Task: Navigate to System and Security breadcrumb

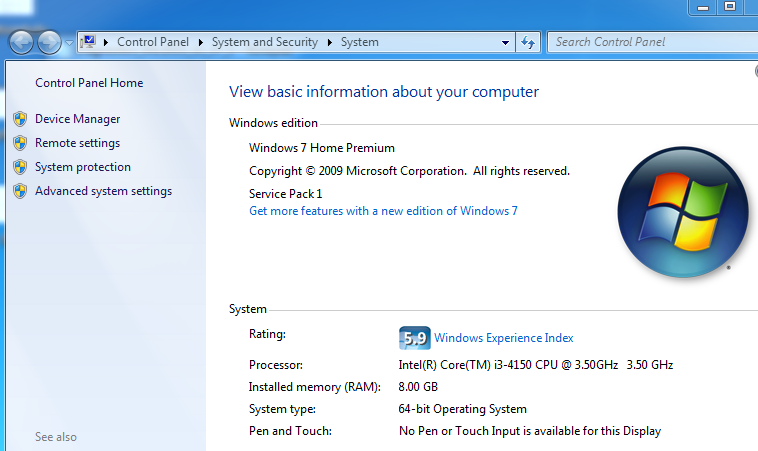Action: 265,42
